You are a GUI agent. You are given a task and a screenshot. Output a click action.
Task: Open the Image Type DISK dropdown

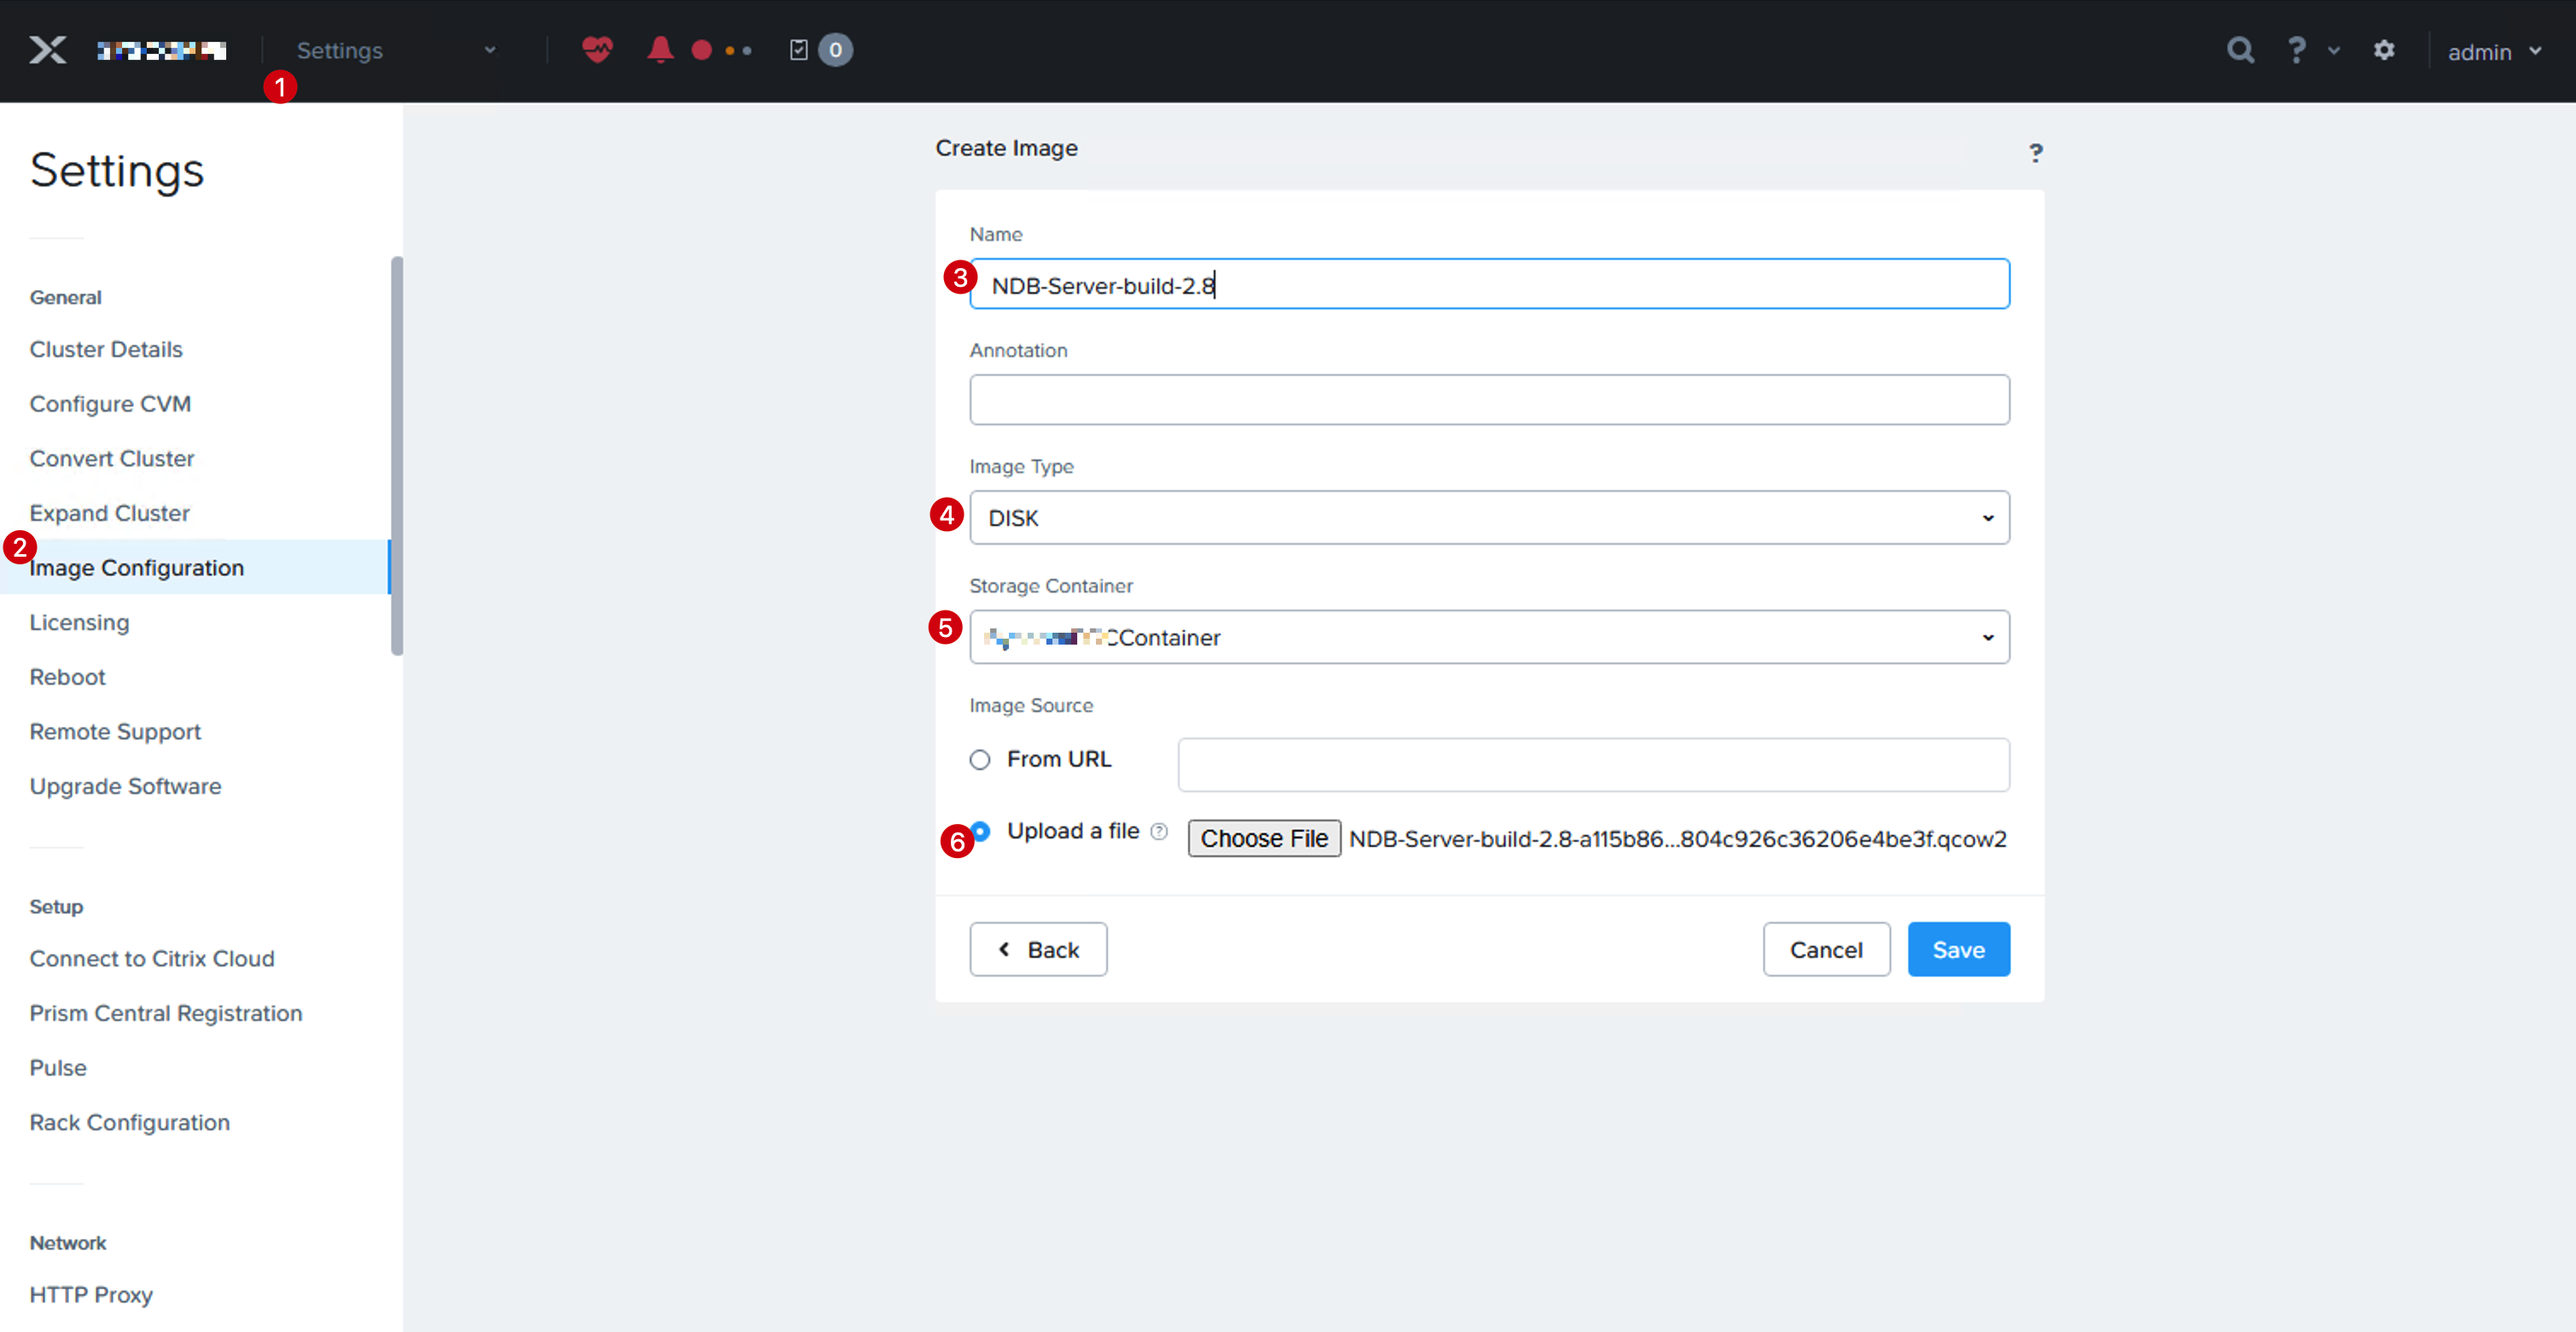click(x=1489, y=518)
